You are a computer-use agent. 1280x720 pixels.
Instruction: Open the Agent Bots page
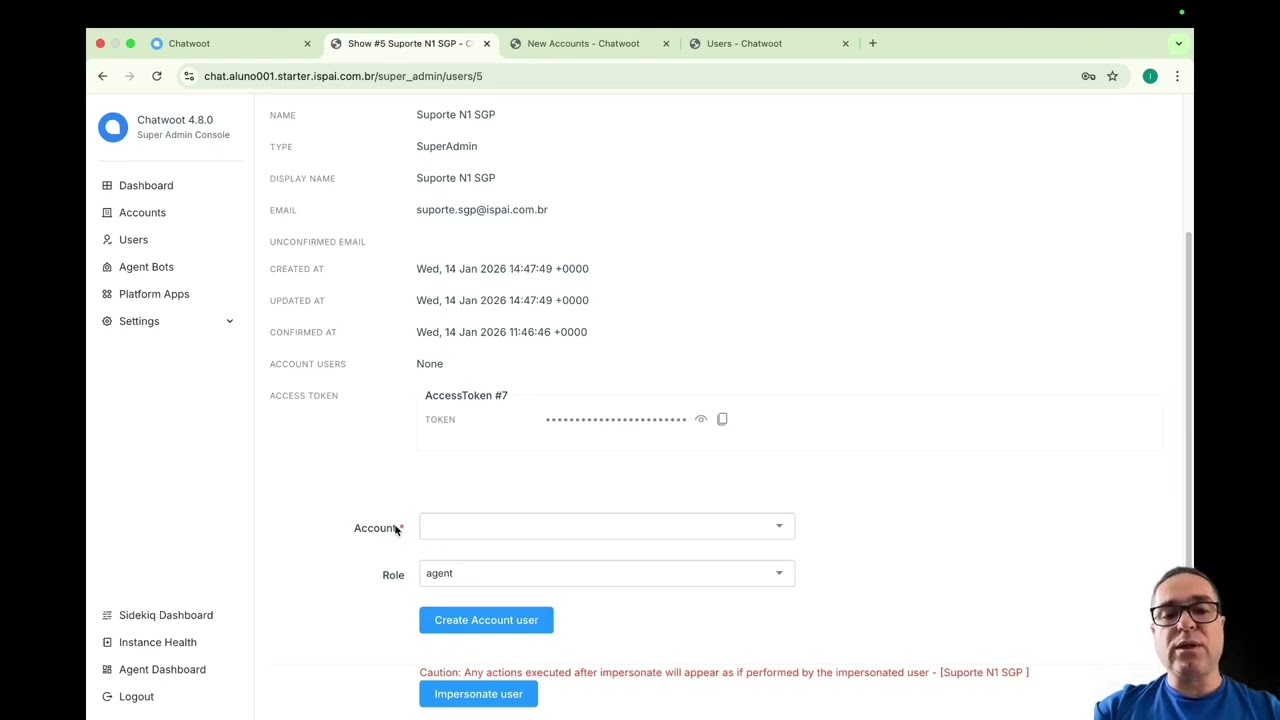pos(146,267)
